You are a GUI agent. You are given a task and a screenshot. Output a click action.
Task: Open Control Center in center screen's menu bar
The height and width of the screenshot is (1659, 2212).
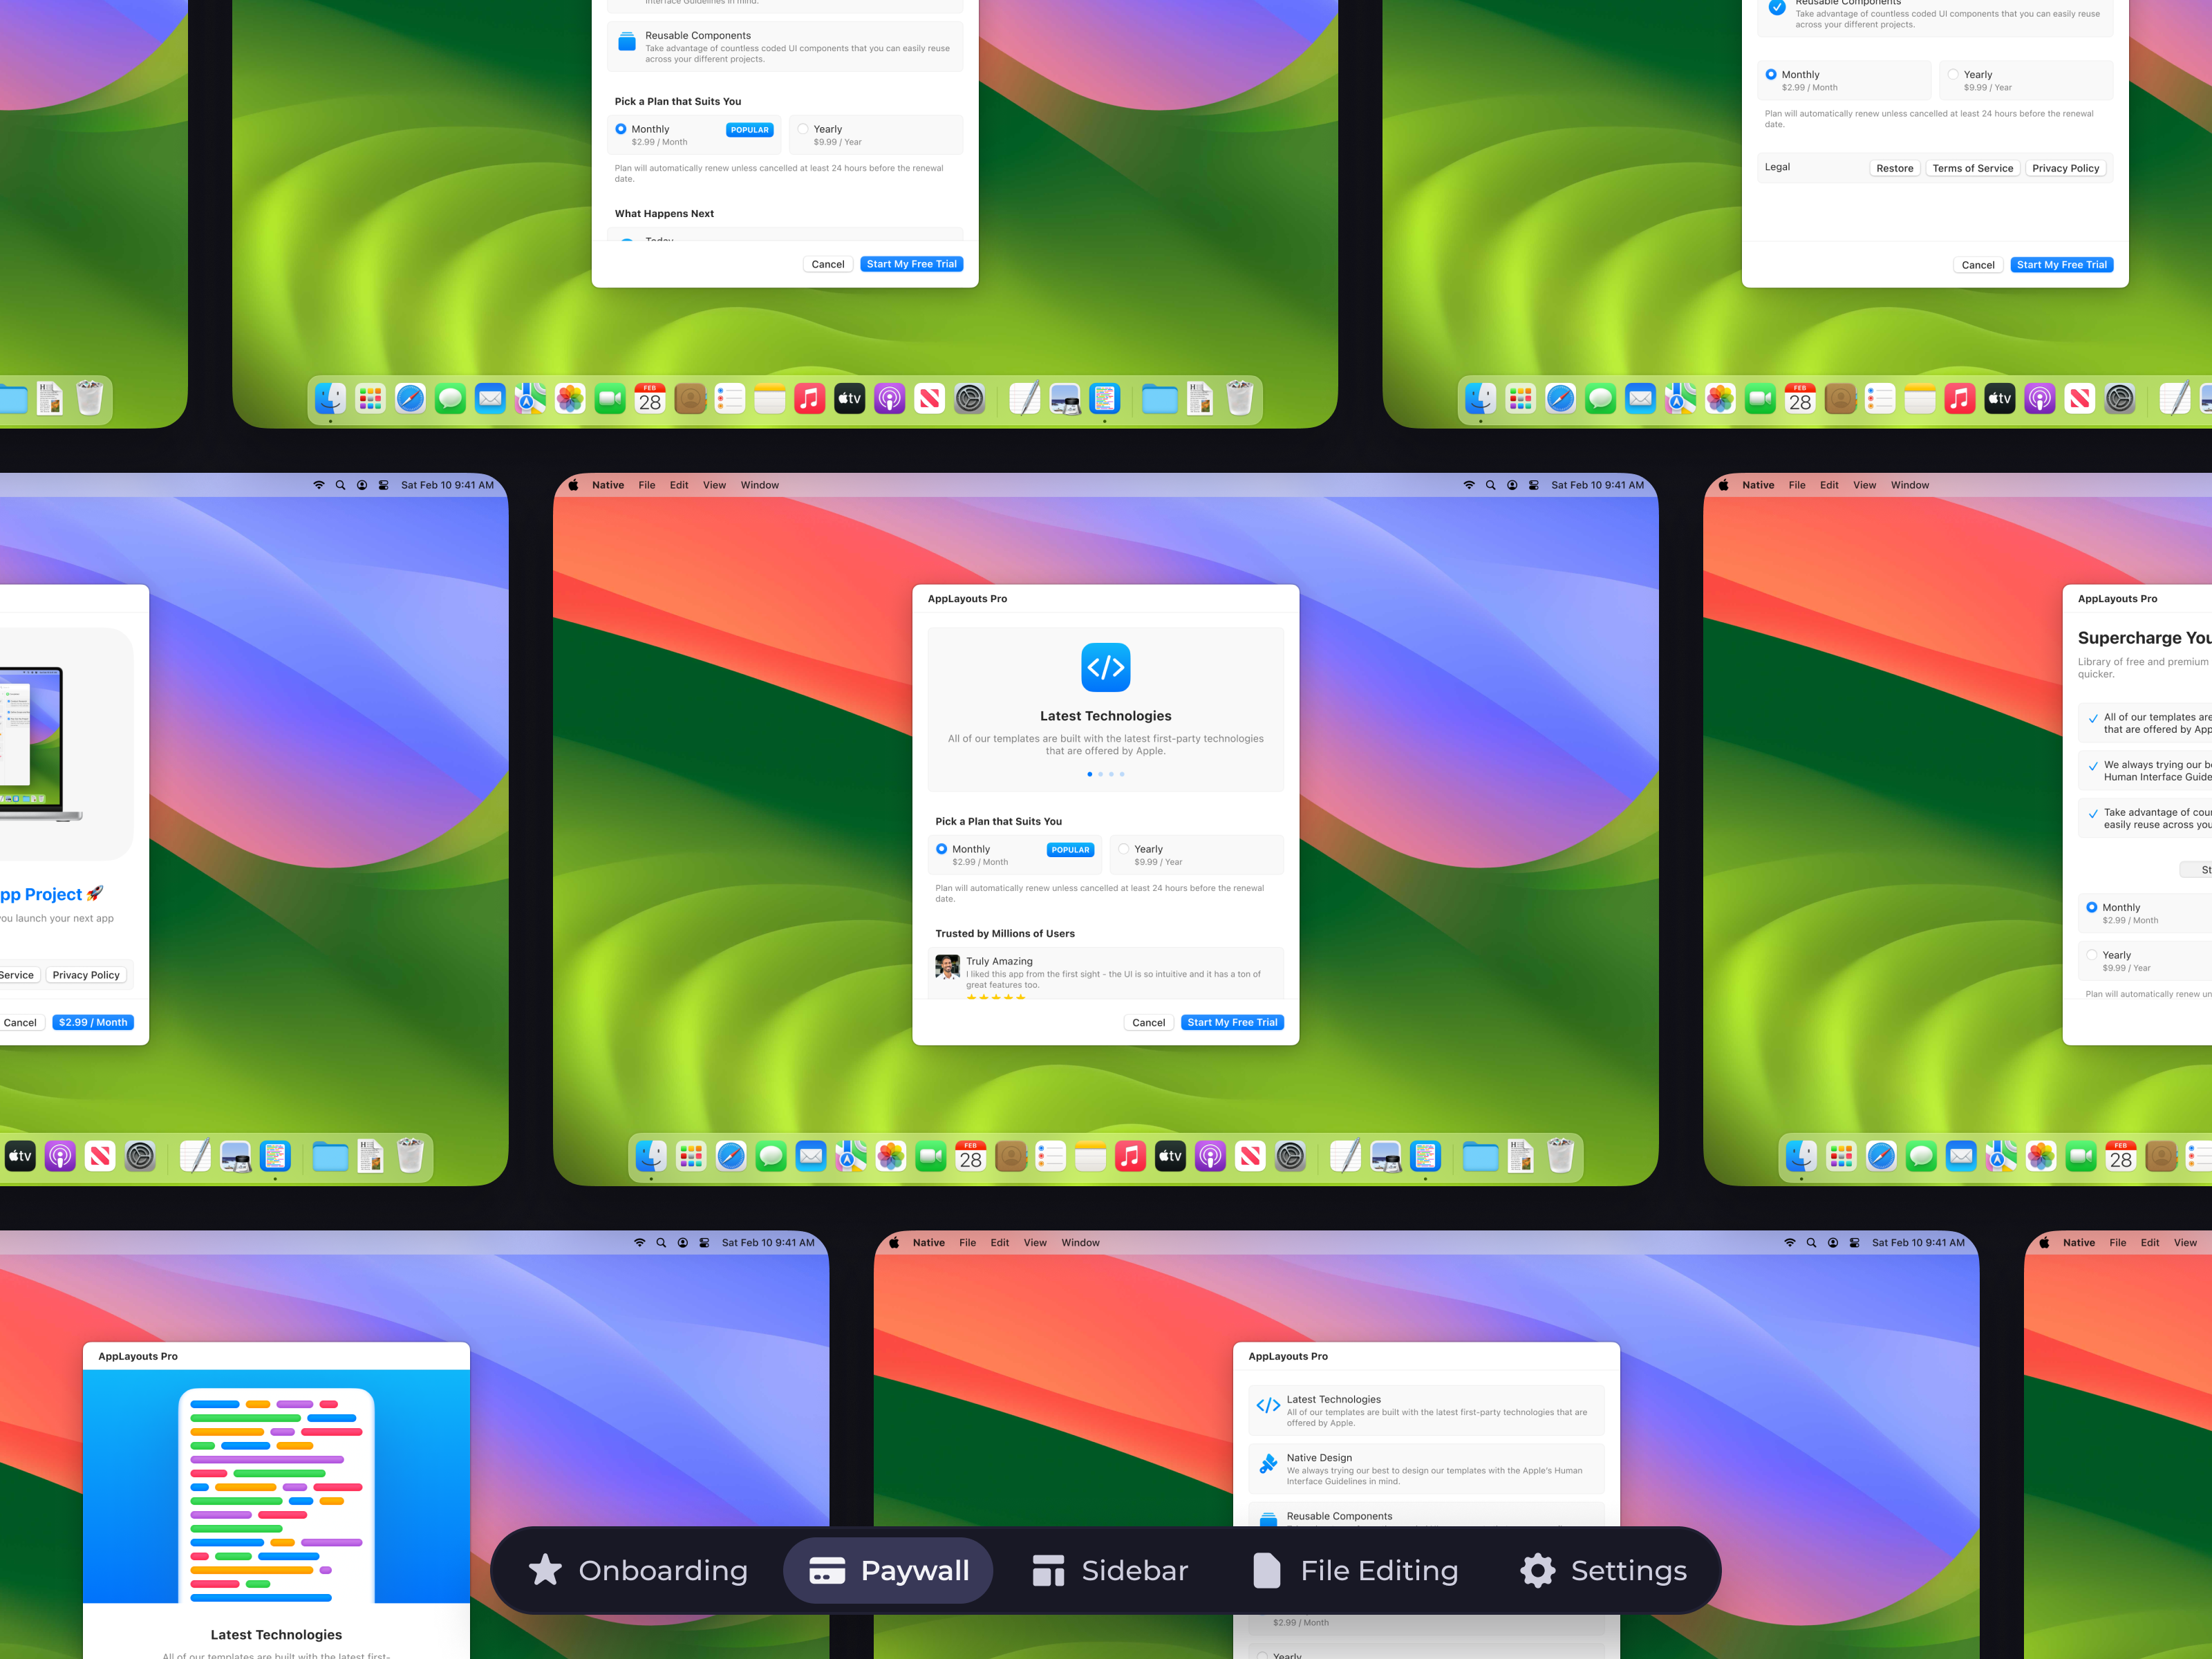click(x=1534, y=485)
